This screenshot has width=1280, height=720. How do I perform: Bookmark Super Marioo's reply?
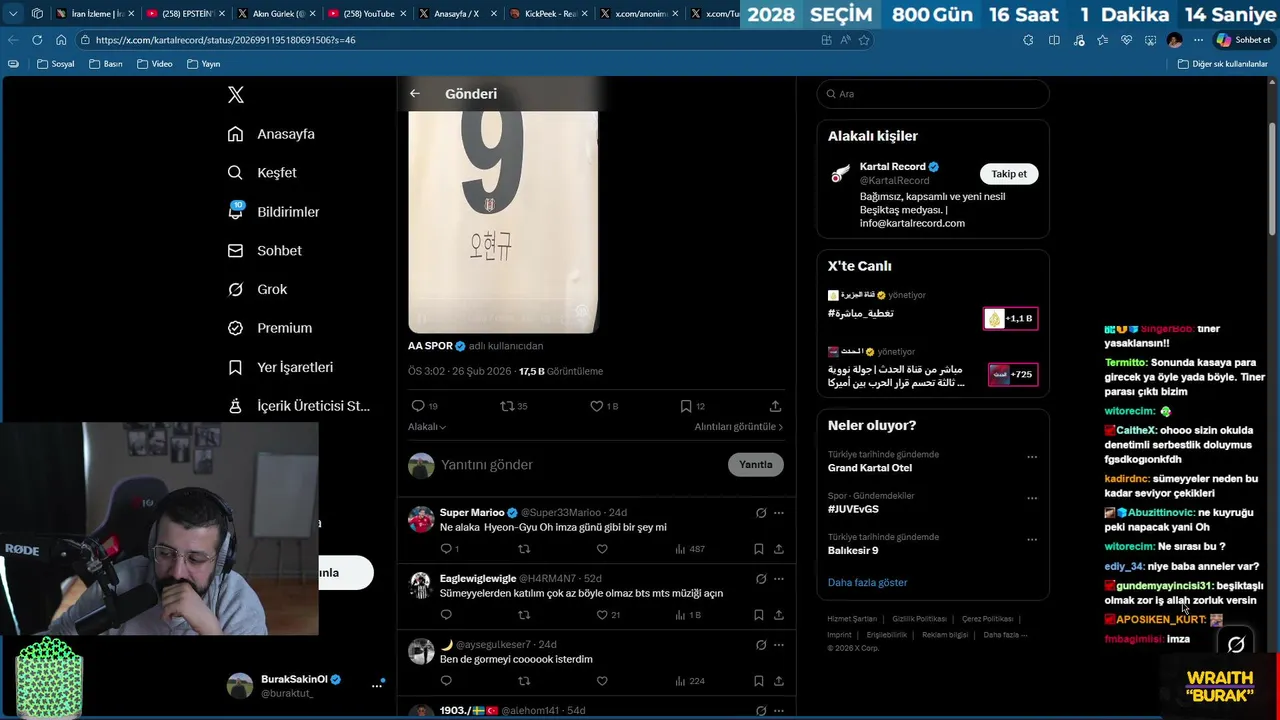click(x=759, y=549)
